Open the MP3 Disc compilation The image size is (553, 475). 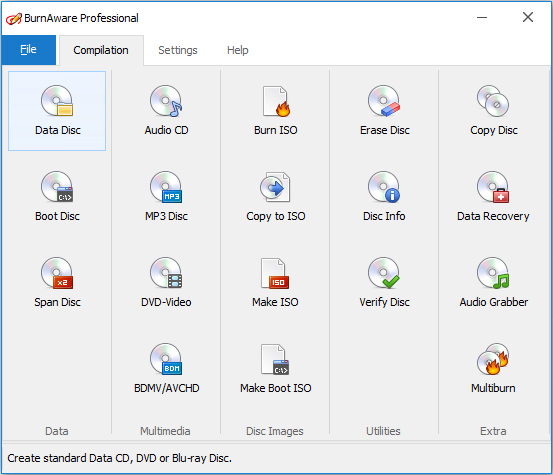(x=166, y=197)
